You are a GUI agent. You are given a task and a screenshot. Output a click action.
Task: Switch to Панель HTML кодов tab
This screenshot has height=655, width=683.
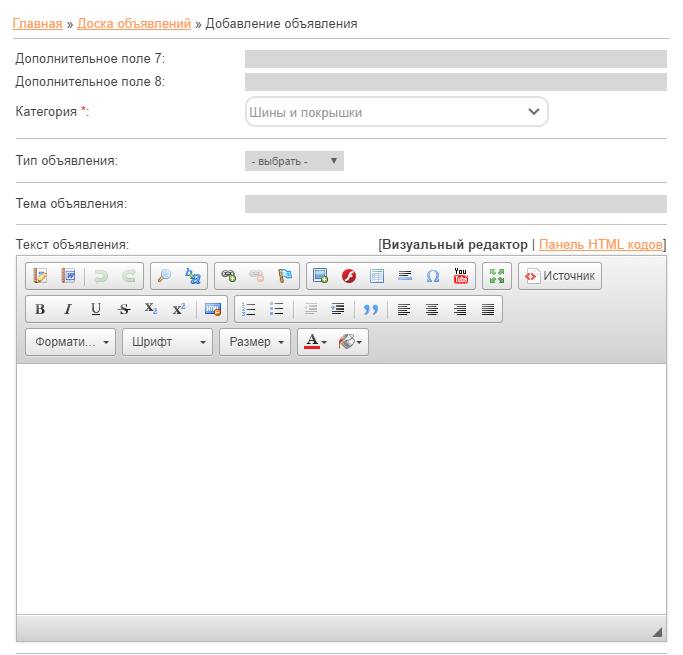pos(600,244)
